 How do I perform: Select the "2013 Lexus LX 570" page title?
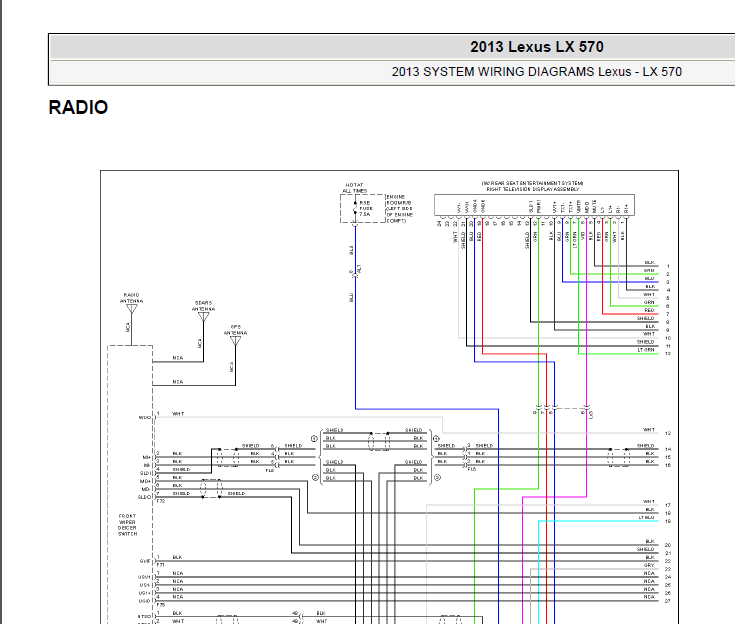click(537, 47)
